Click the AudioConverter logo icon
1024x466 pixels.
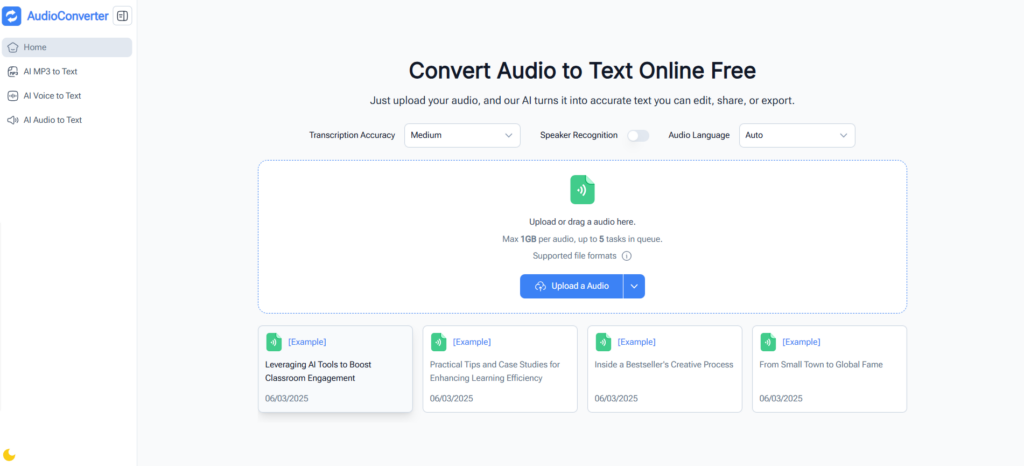pos(12,16)
